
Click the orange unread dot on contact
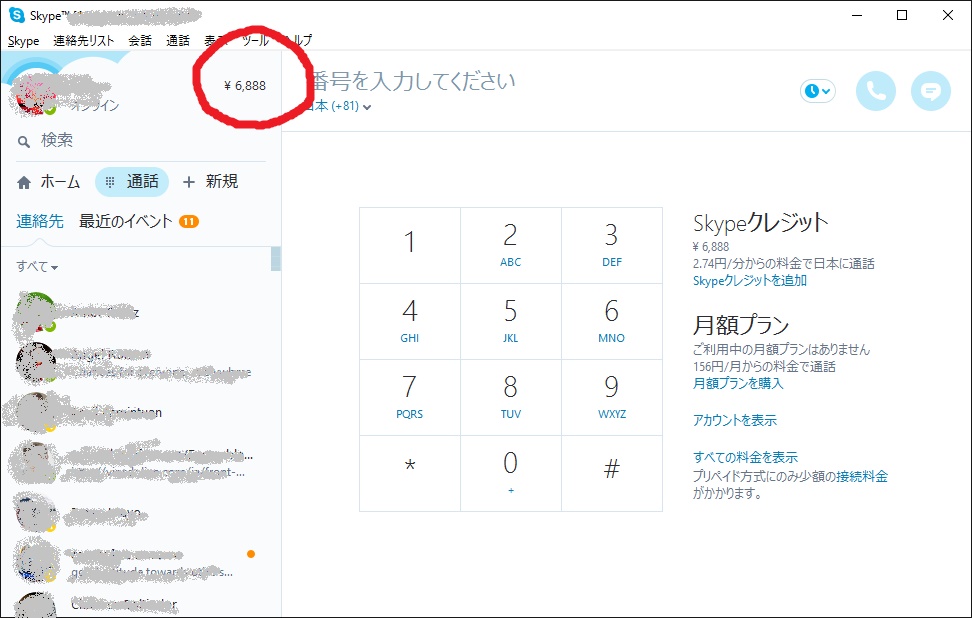[x=250, y=554]
